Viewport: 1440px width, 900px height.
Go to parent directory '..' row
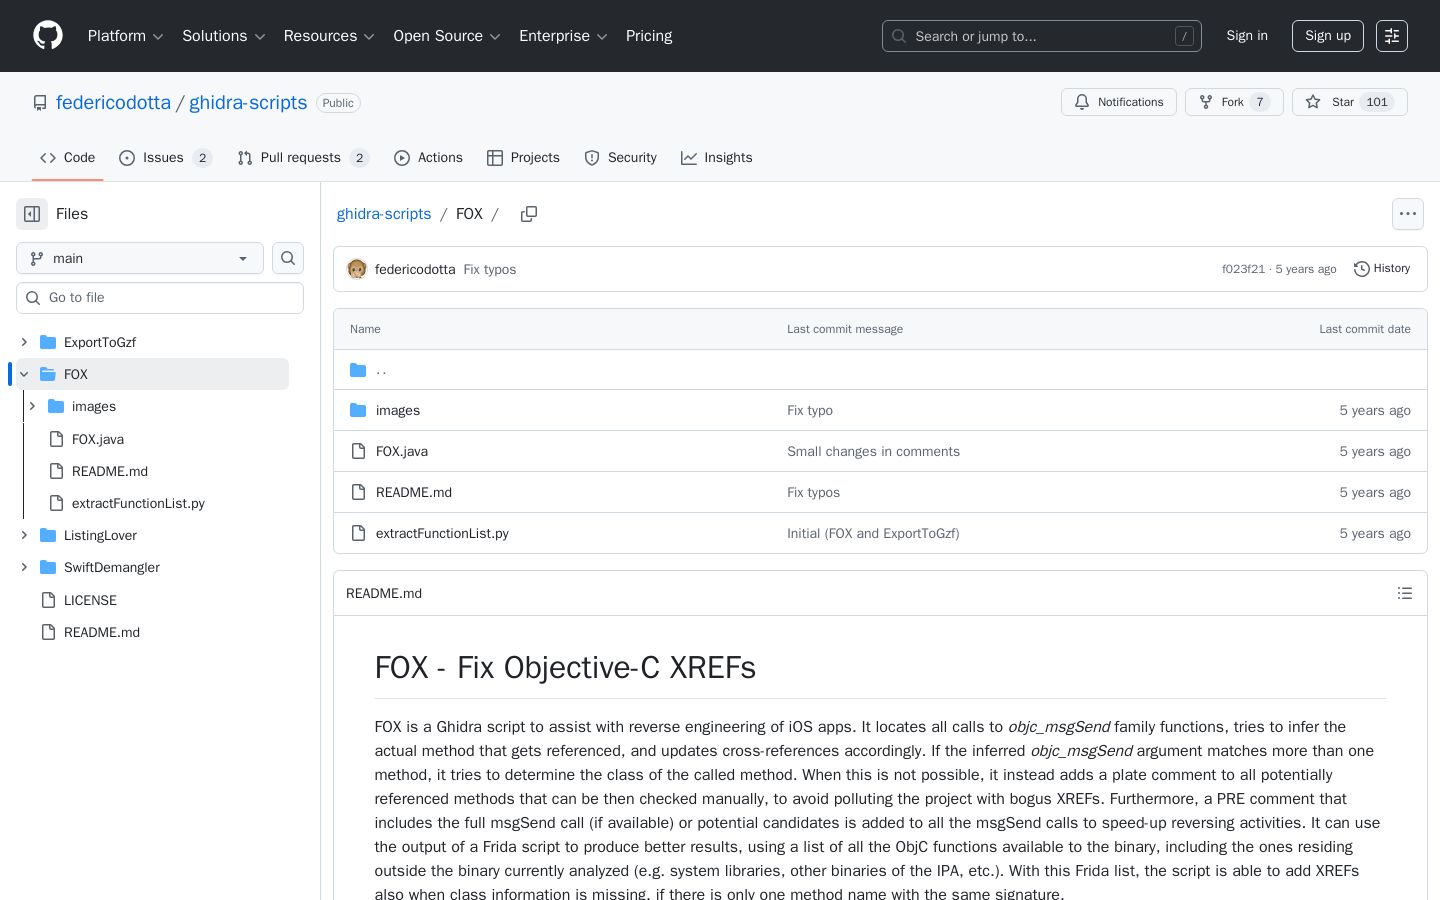click(x=880, y=370)
